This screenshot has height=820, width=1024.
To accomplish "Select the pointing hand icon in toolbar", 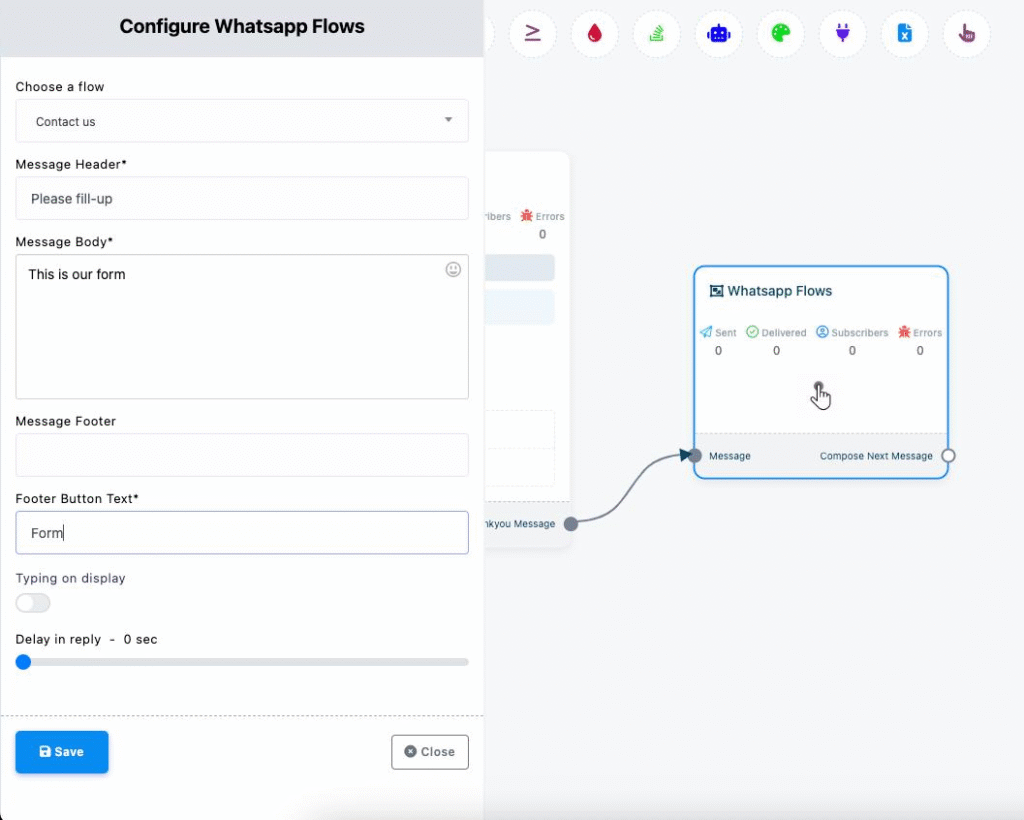I will [x=967, y=33].
